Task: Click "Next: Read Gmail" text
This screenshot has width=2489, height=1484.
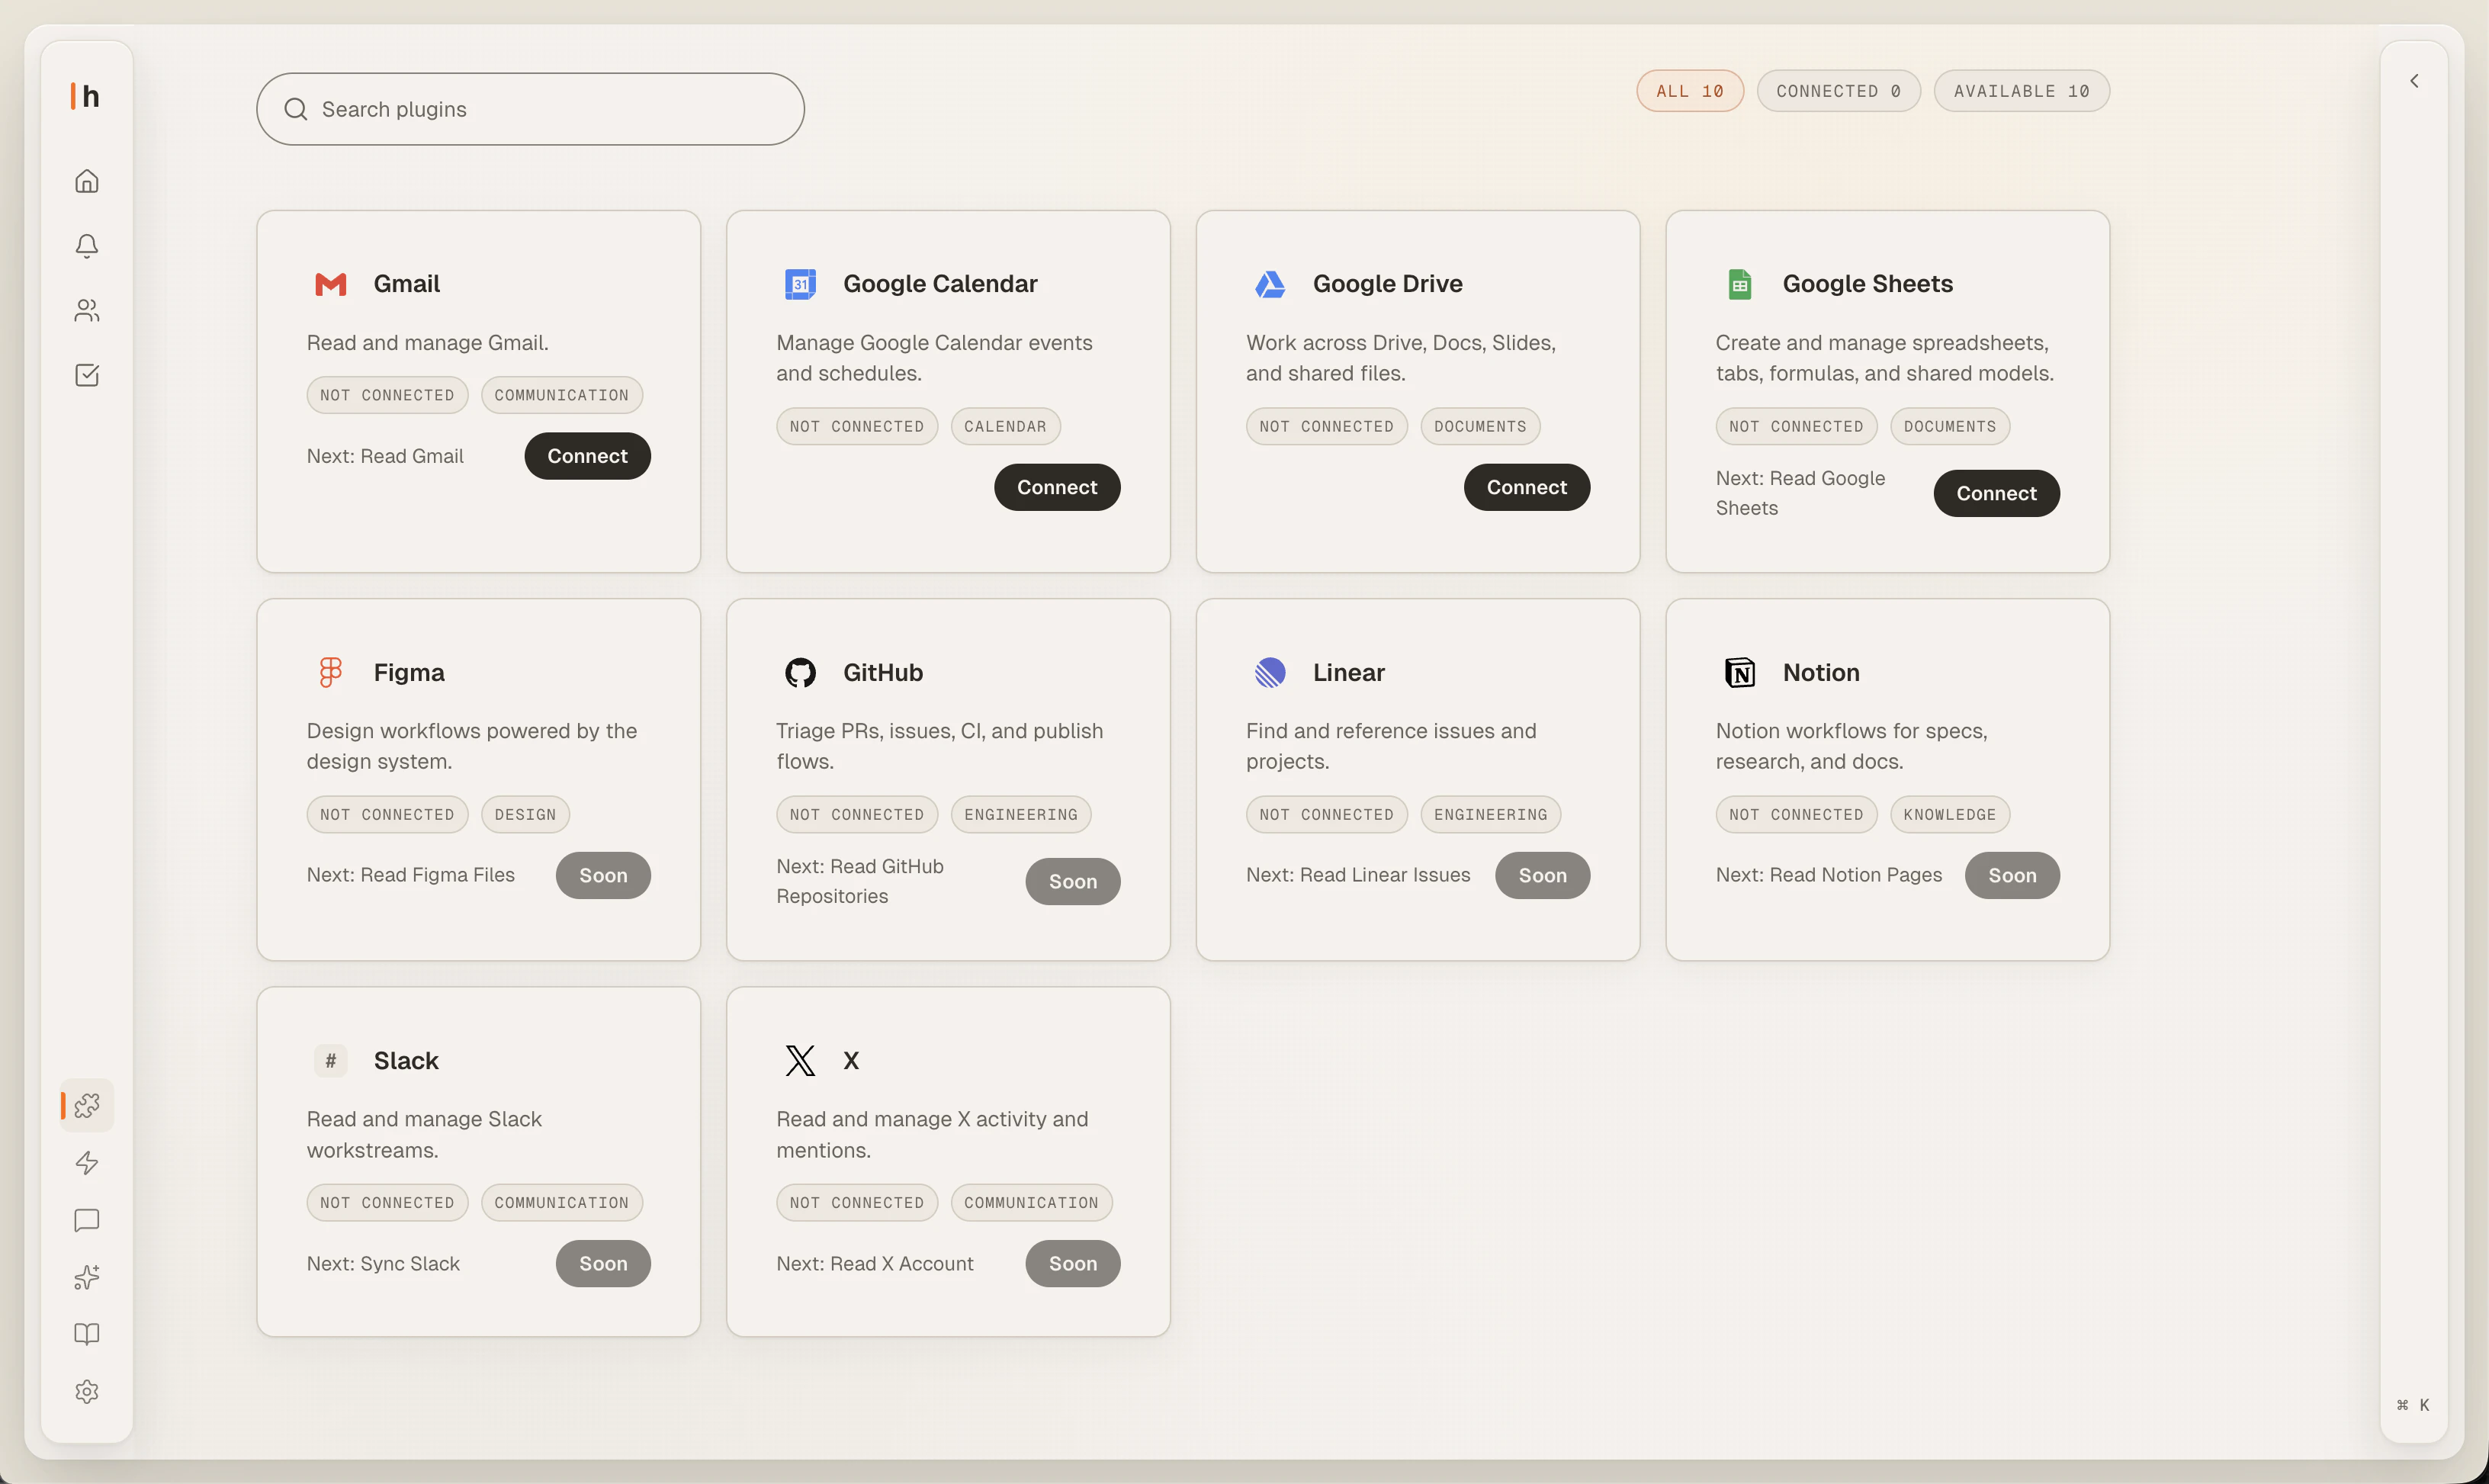Action: tap(385, 456)
